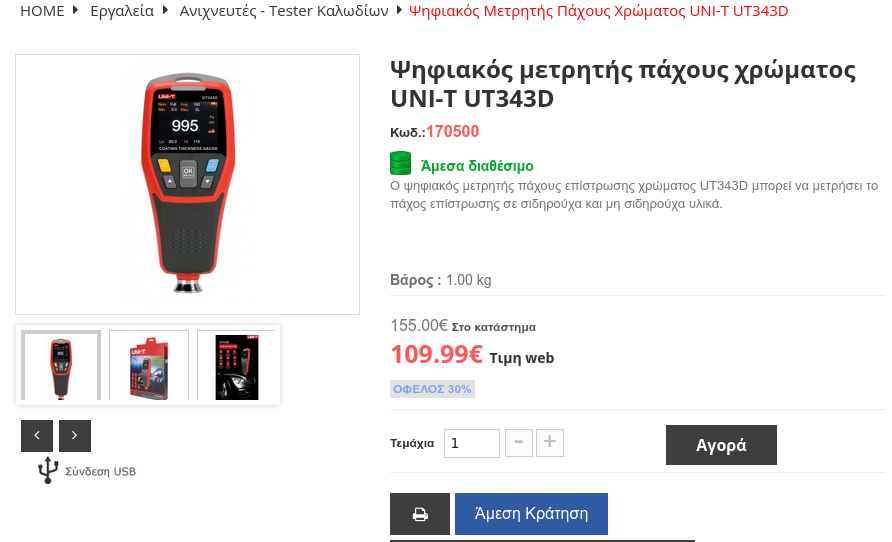The image size is (892, 542).
Task: Click the green availability stock icon
Action: tap(400, 163)
